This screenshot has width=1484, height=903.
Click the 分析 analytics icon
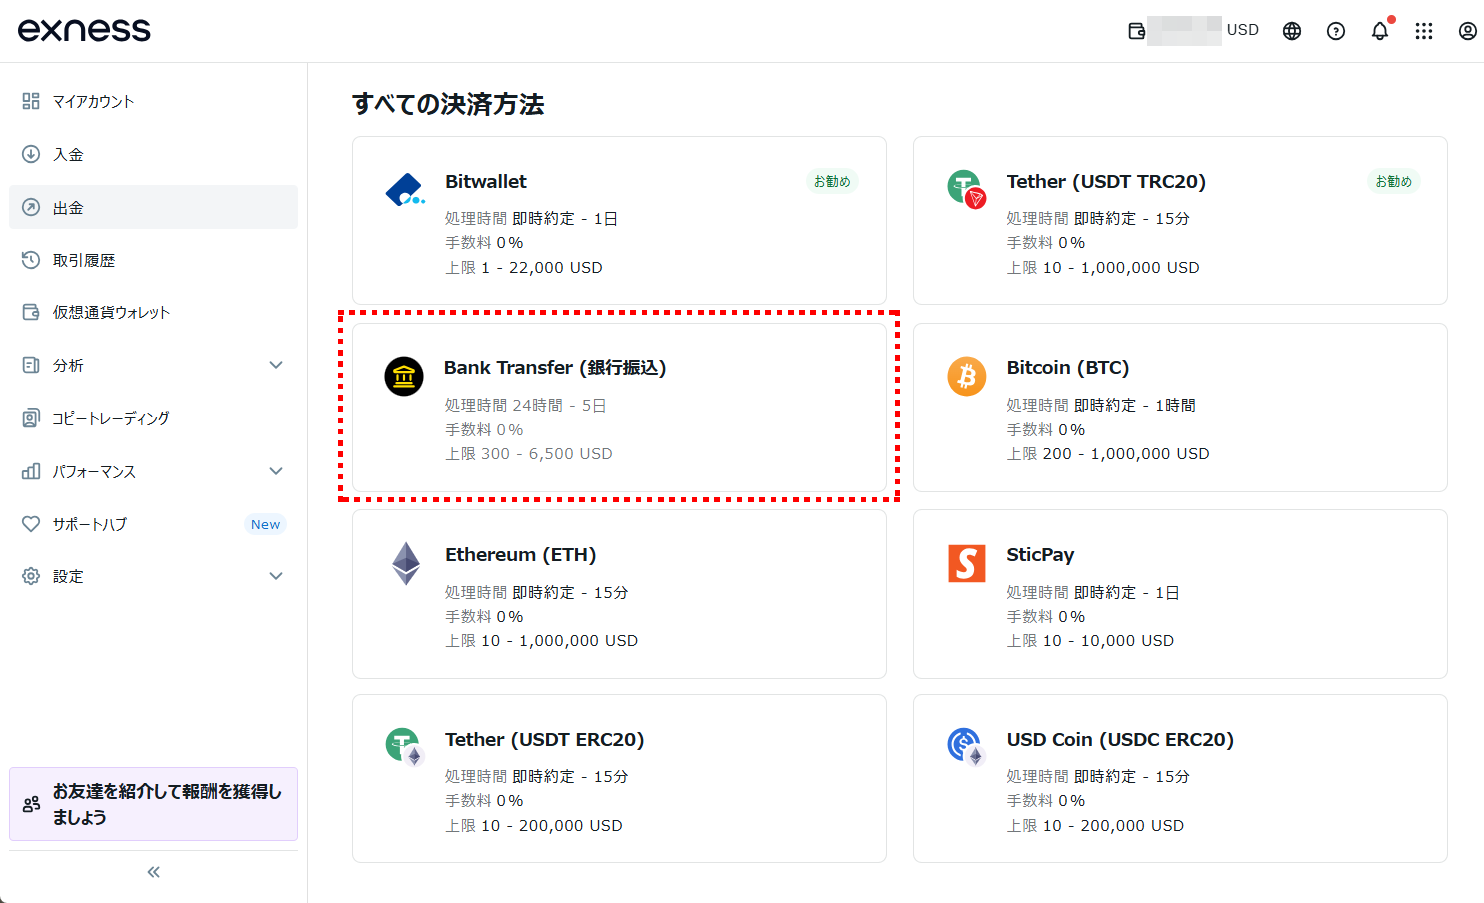(31, 365)
